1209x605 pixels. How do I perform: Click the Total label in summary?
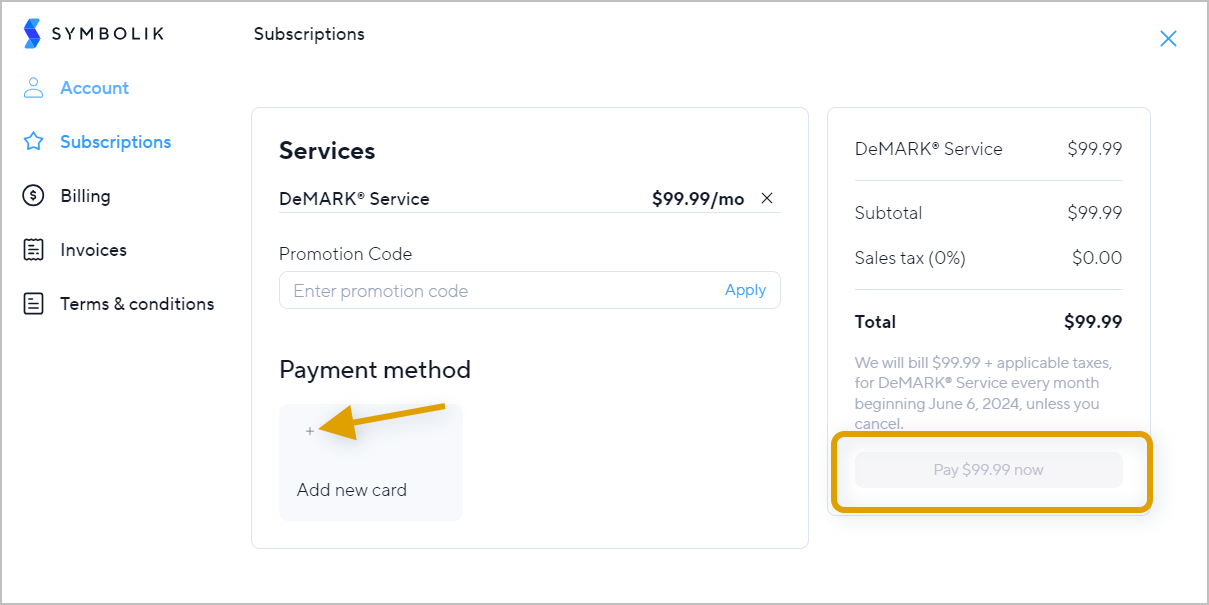pyautogui.click(x=875, y=322)
